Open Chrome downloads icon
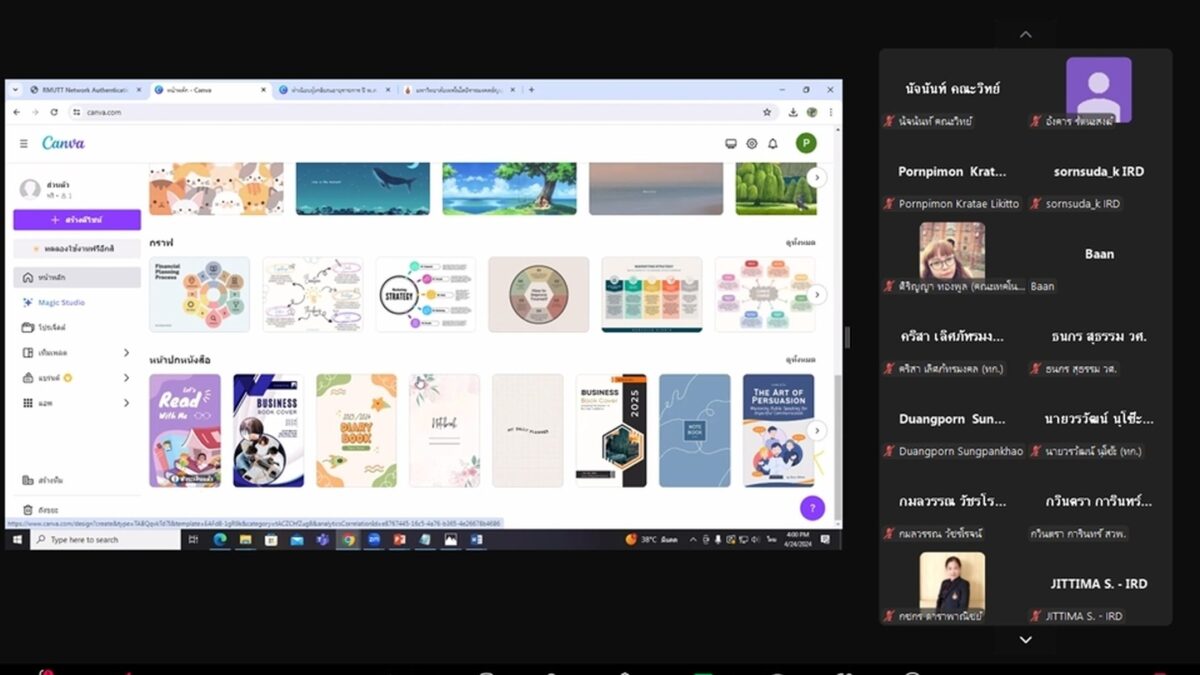Viewport: 1200px width, 675px height. click(x=793, y=112)
